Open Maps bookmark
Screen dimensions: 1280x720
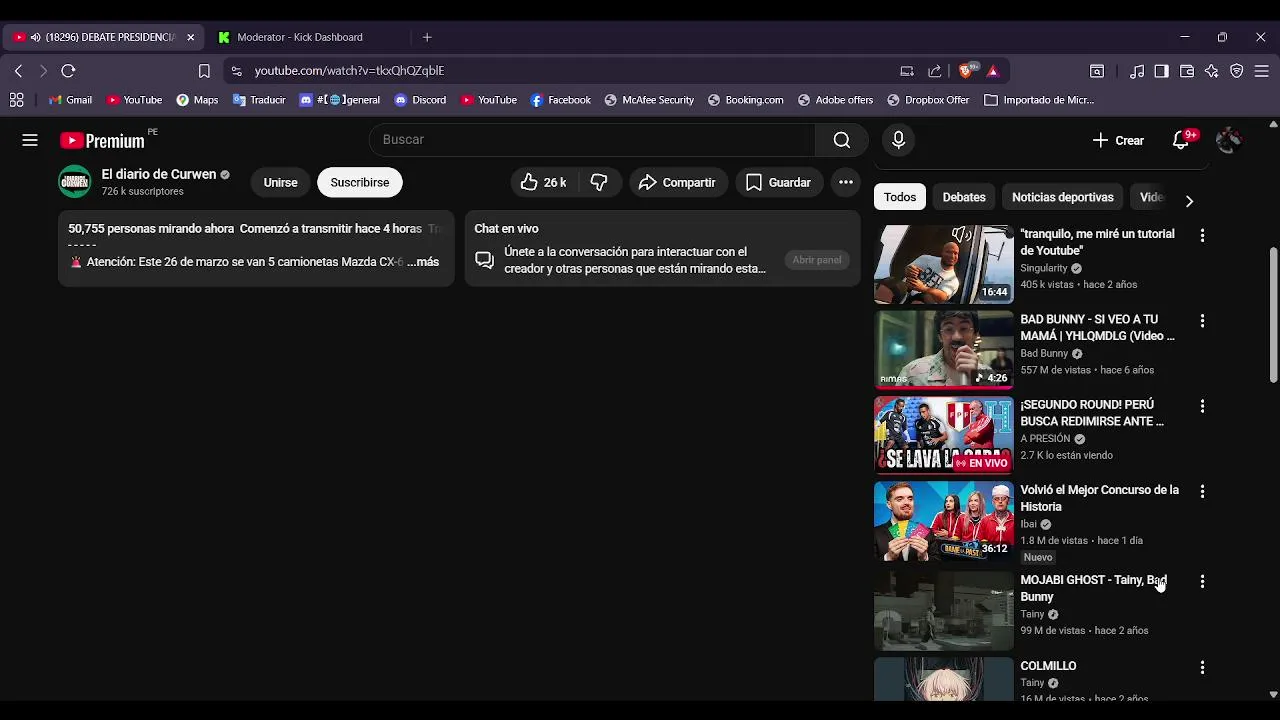(x=197, y=100)
